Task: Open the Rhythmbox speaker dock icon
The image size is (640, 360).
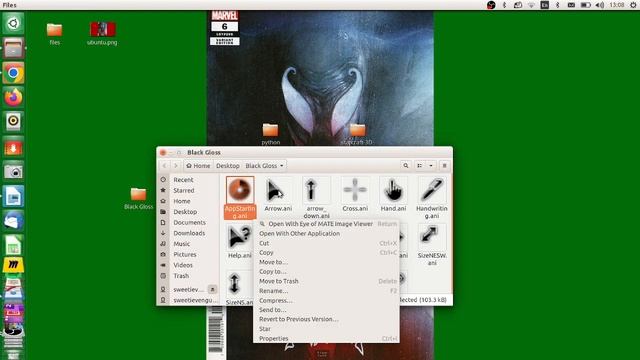Action: tap(13, 122)
